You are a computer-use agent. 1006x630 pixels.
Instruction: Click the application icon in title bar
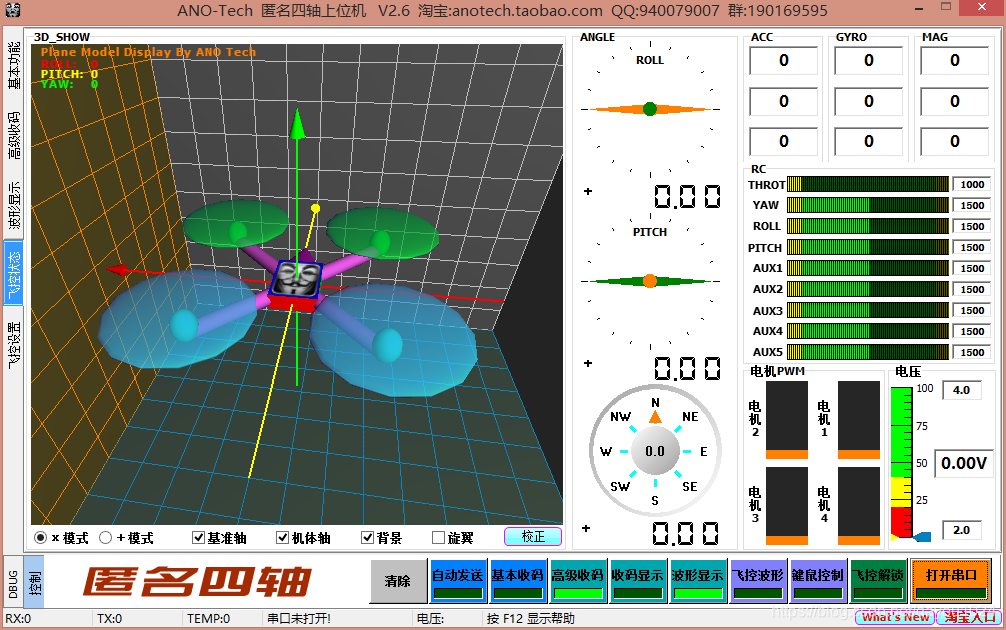click(12, 10)
